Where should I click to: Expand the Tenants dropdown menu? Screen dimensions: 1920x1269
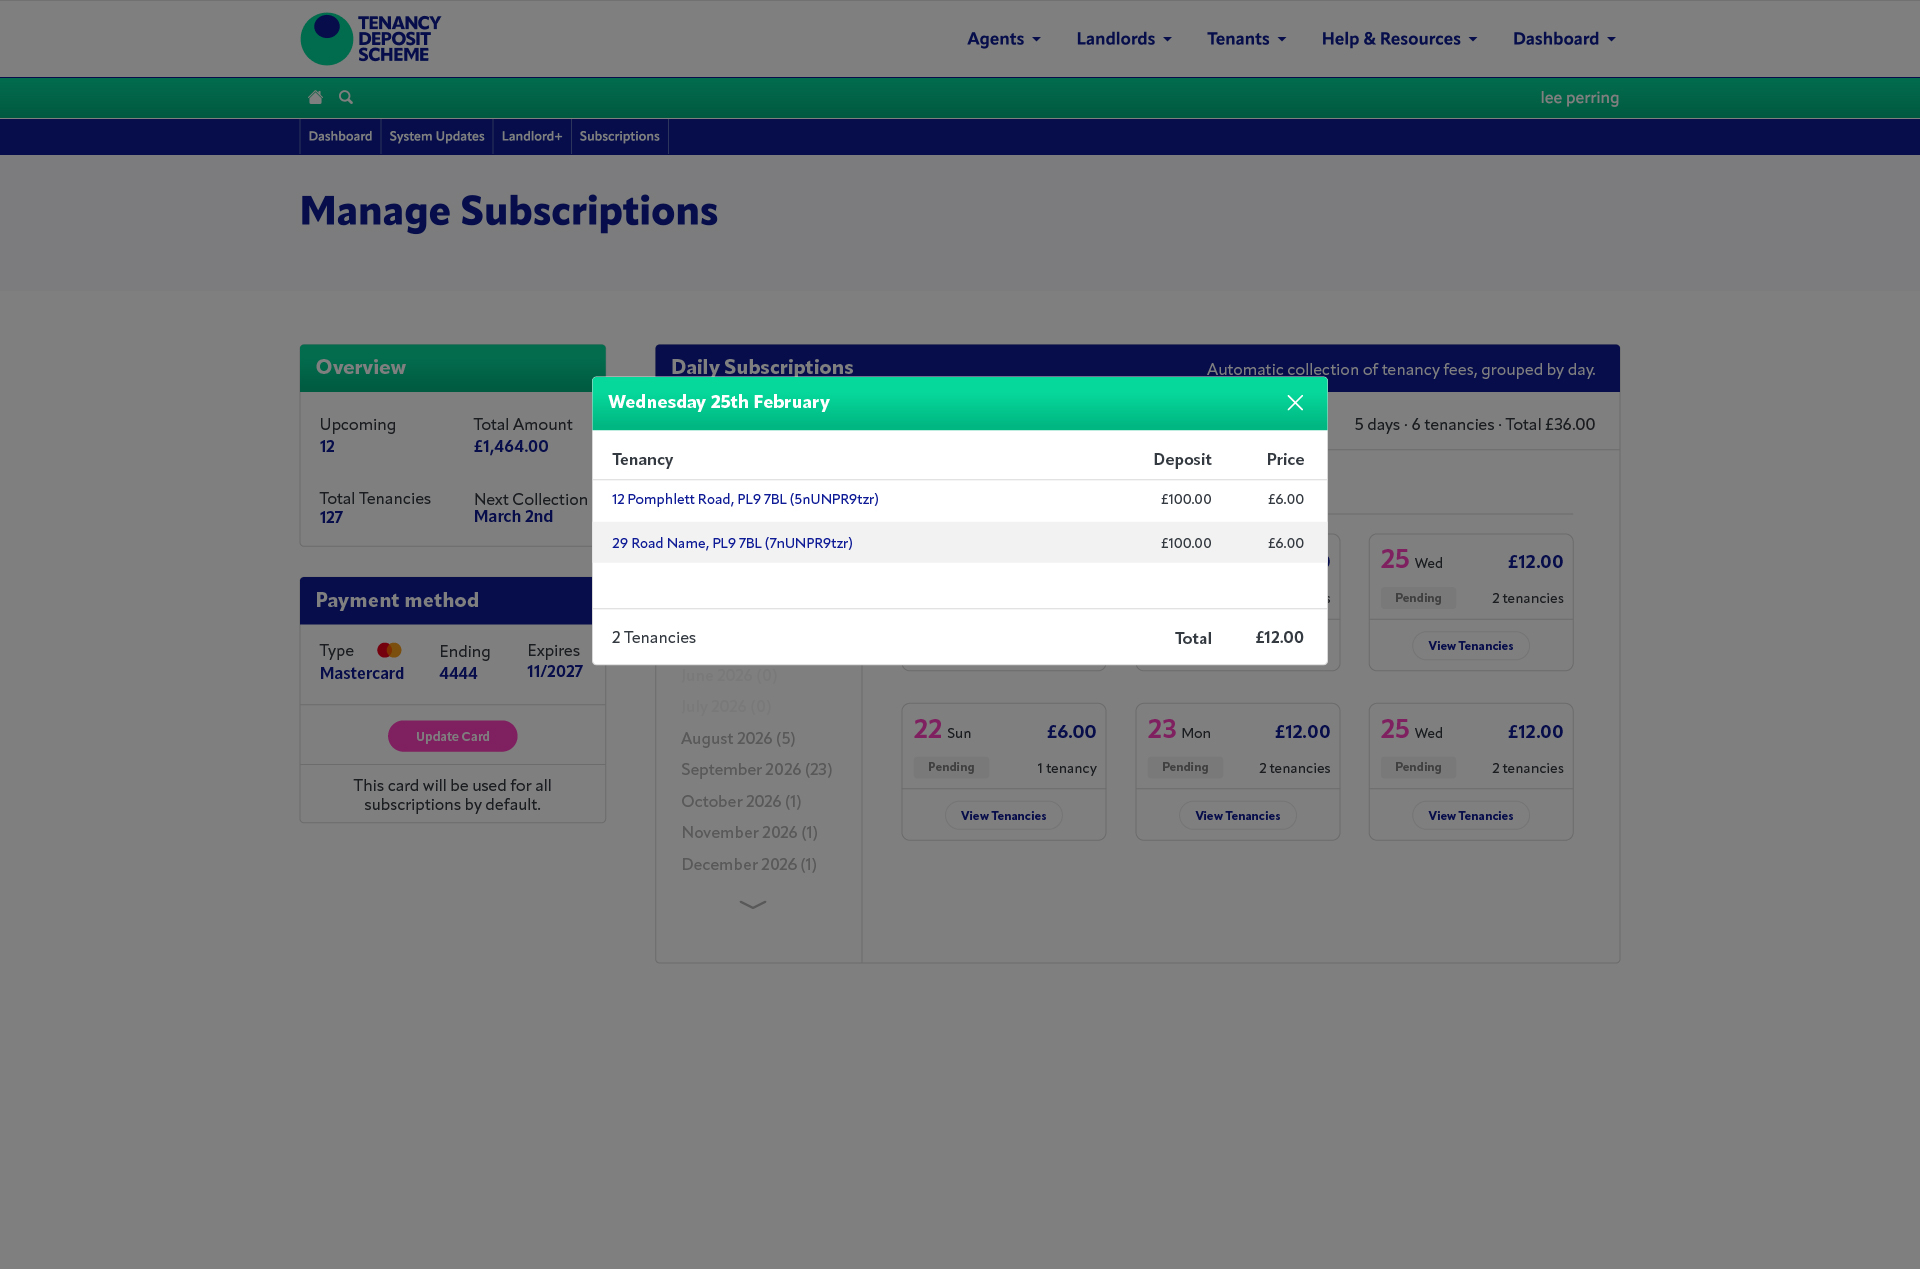(x=1246, y=39)
